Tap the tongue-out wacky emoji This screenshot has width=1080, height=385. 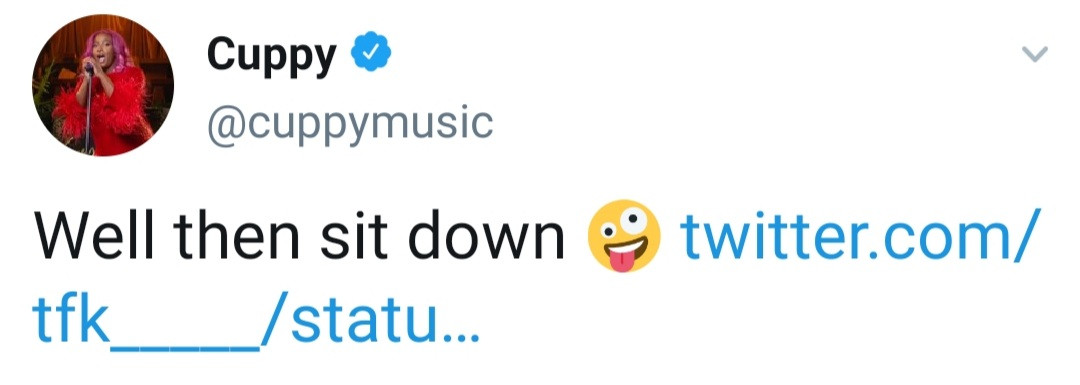coord(624,236)
